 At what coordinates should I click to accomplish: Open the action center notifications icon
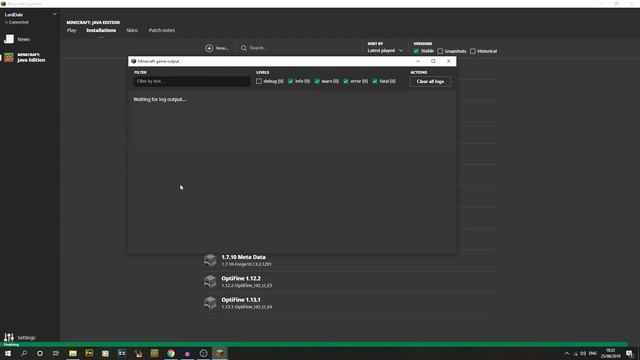pyautogui.click(x=629, y=353)
